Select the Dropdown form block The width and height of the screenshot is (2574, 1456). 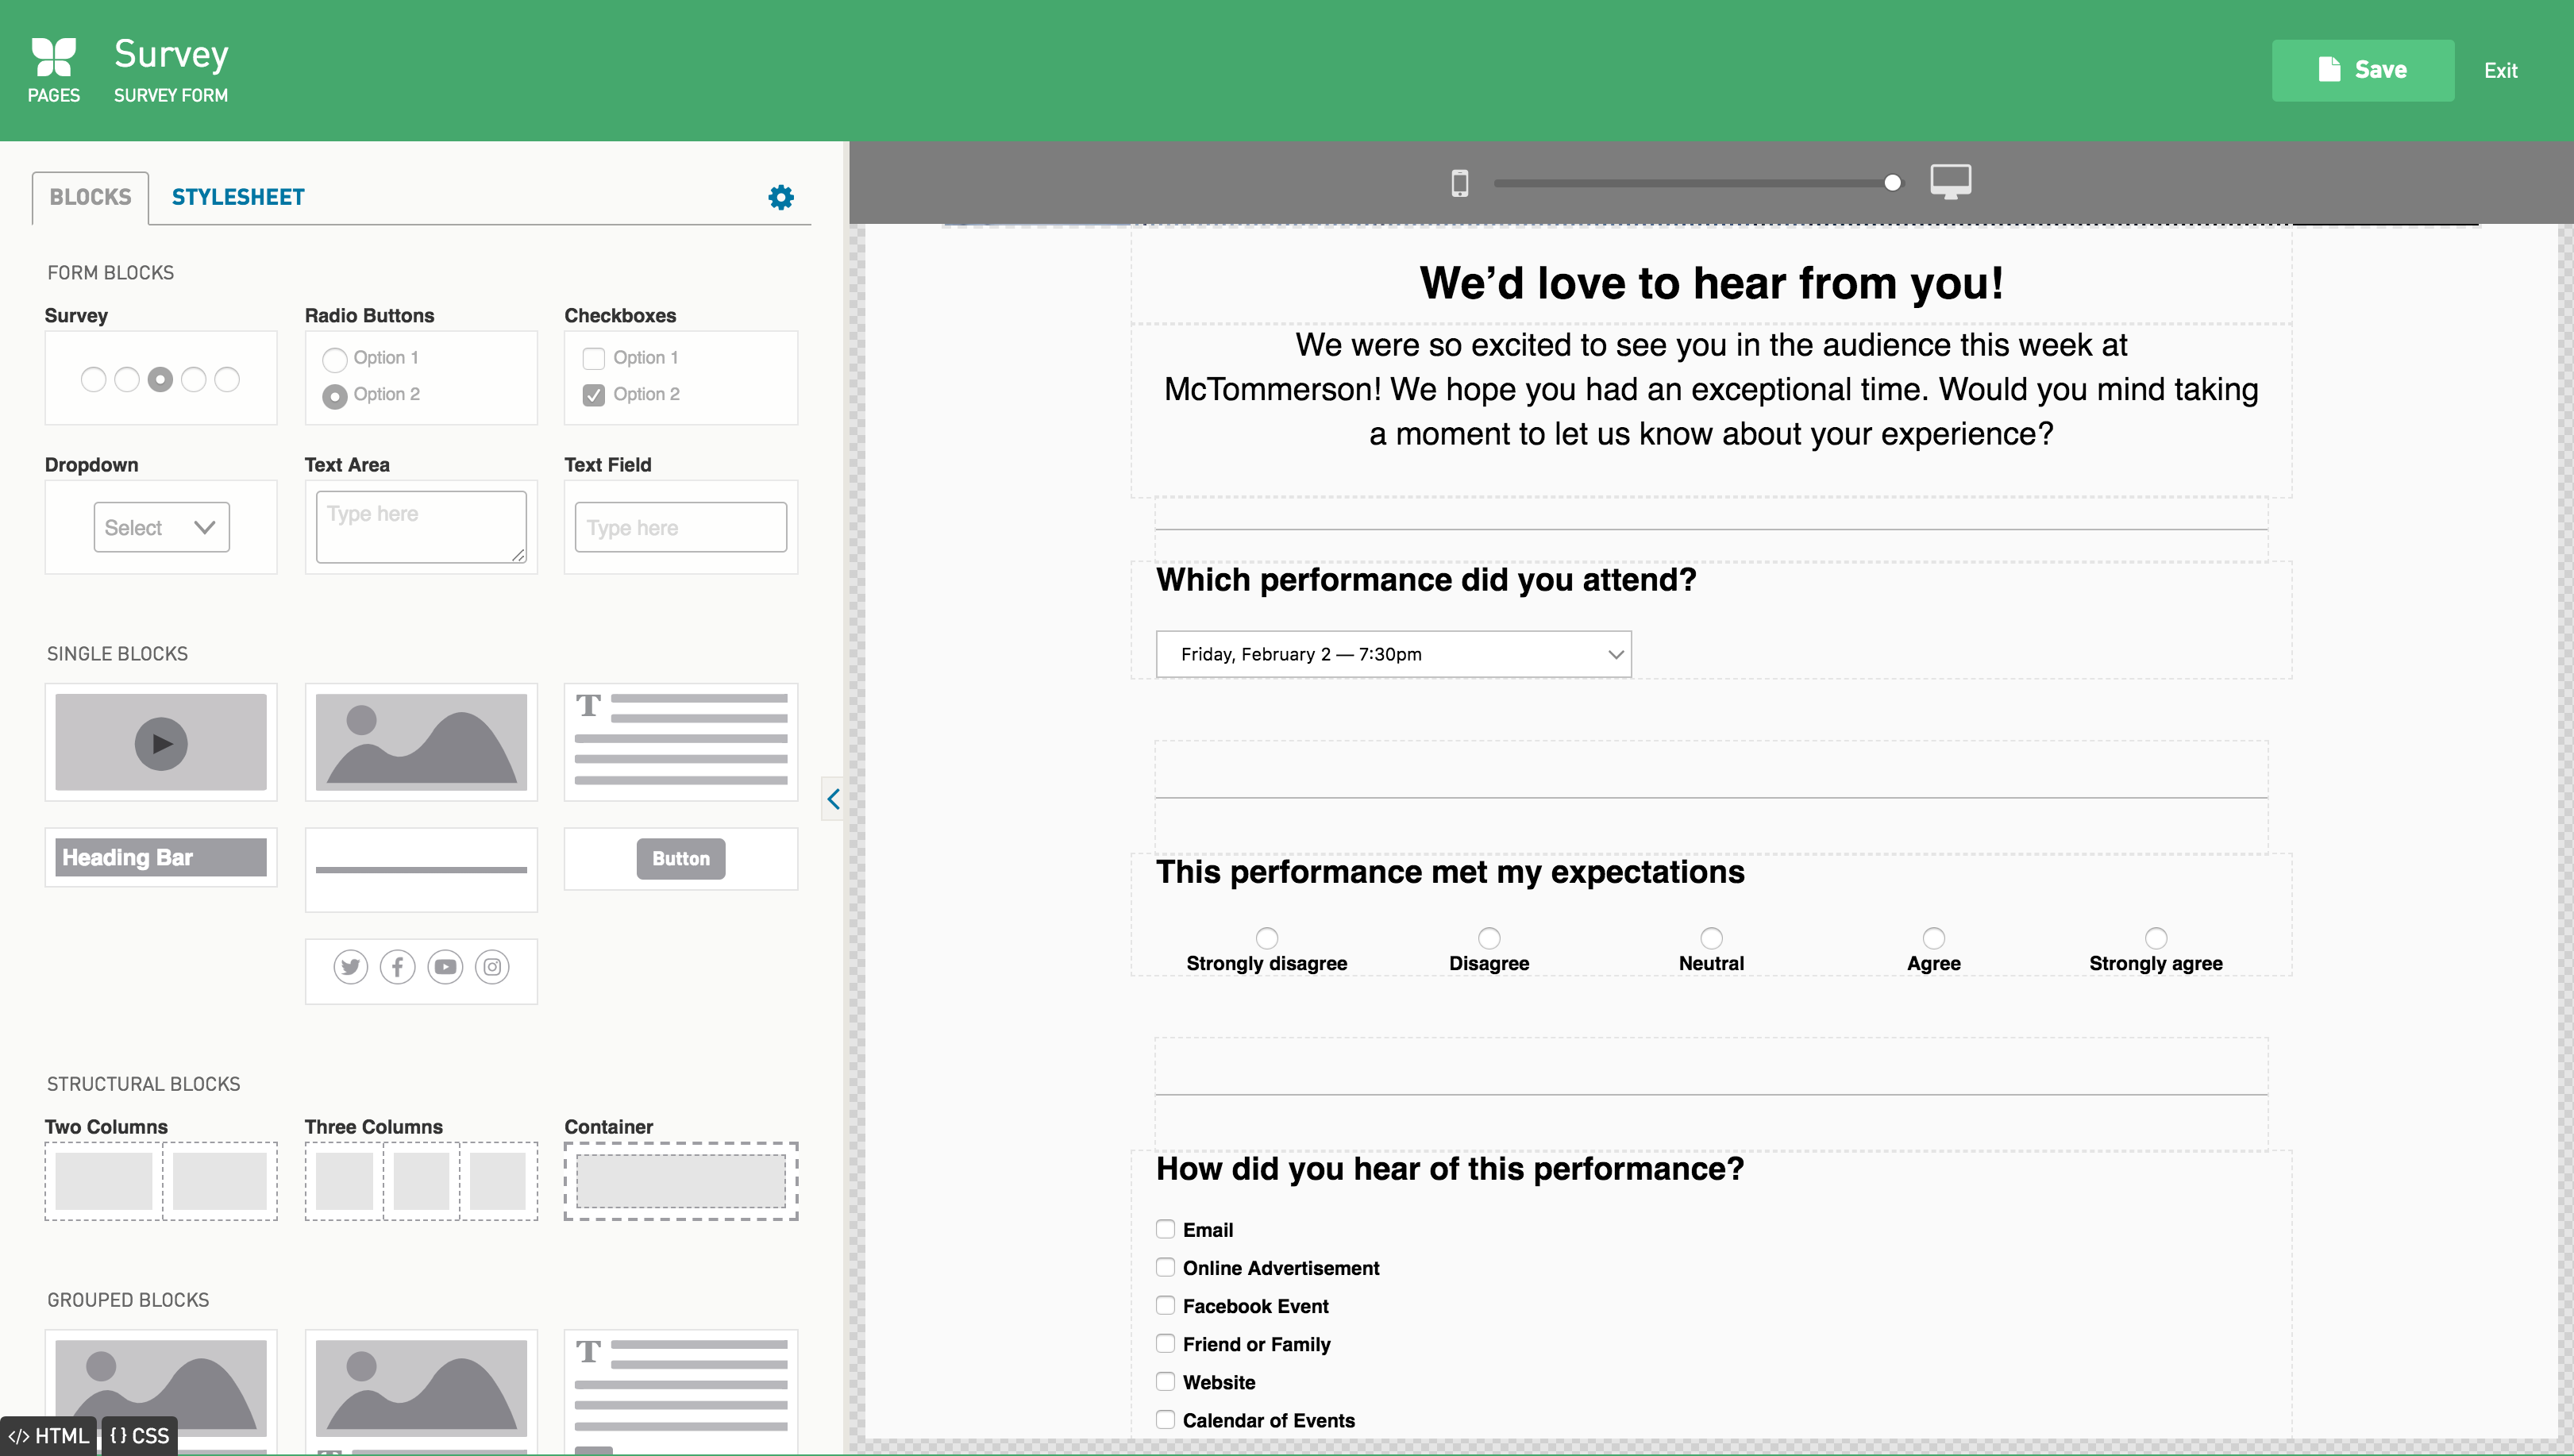[160, 527]
